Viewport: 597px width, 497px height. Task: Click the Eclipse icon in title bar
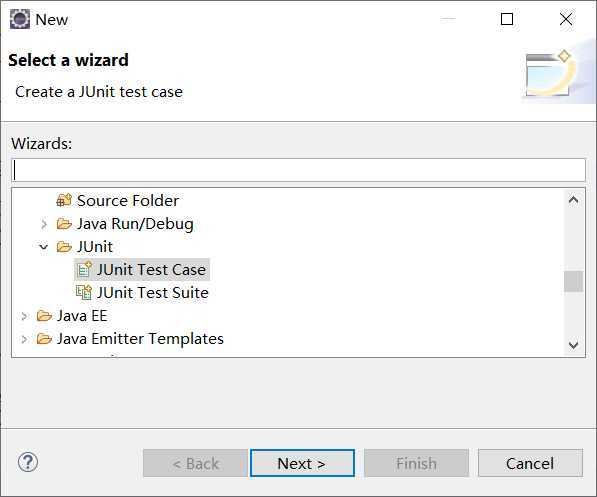(19, 19)
